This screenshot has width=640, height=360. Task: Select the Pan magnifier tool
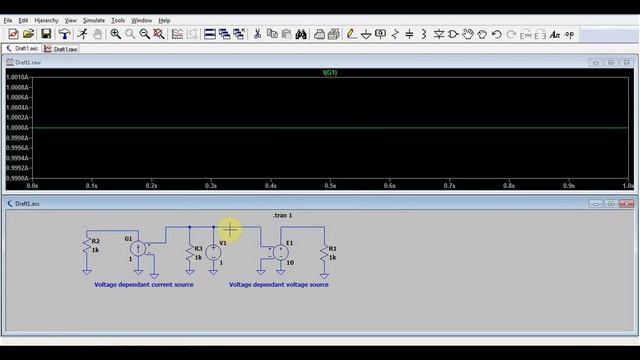click(x=130, y=34)
